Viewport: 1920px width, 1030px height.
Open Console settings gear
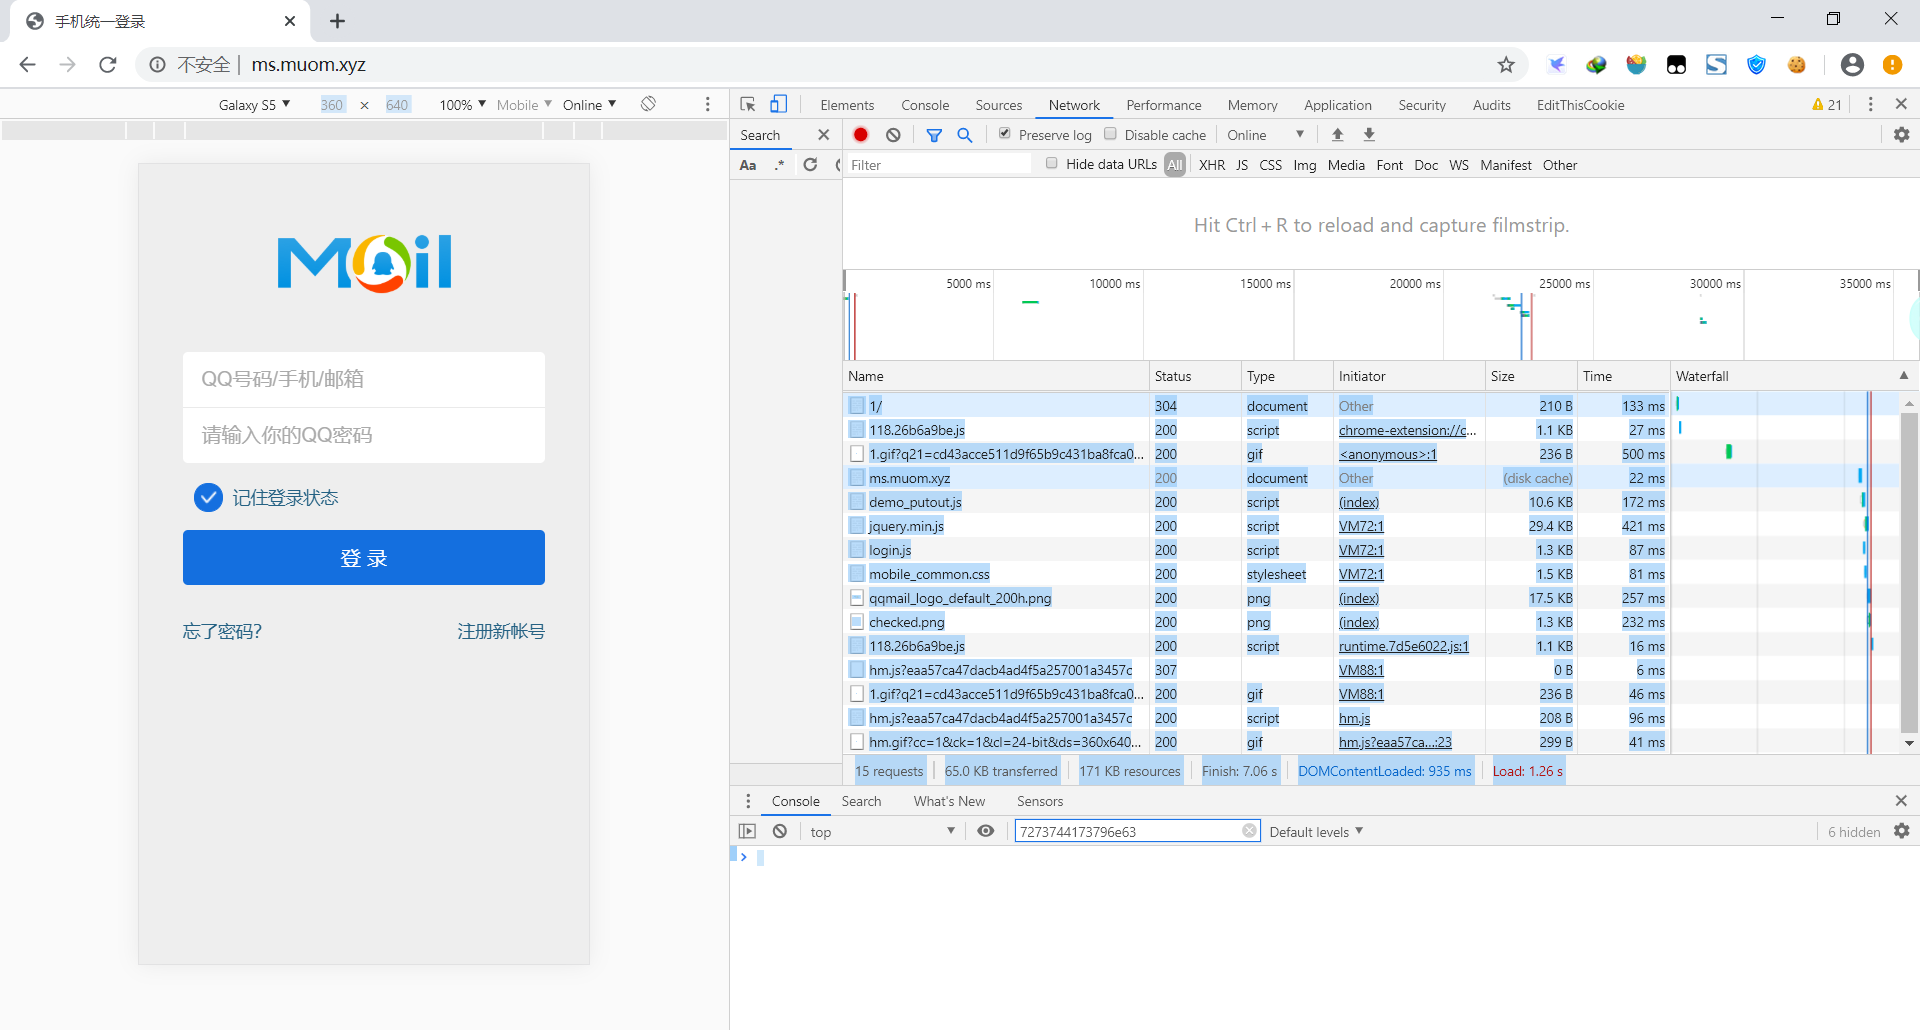point(1901,831)
